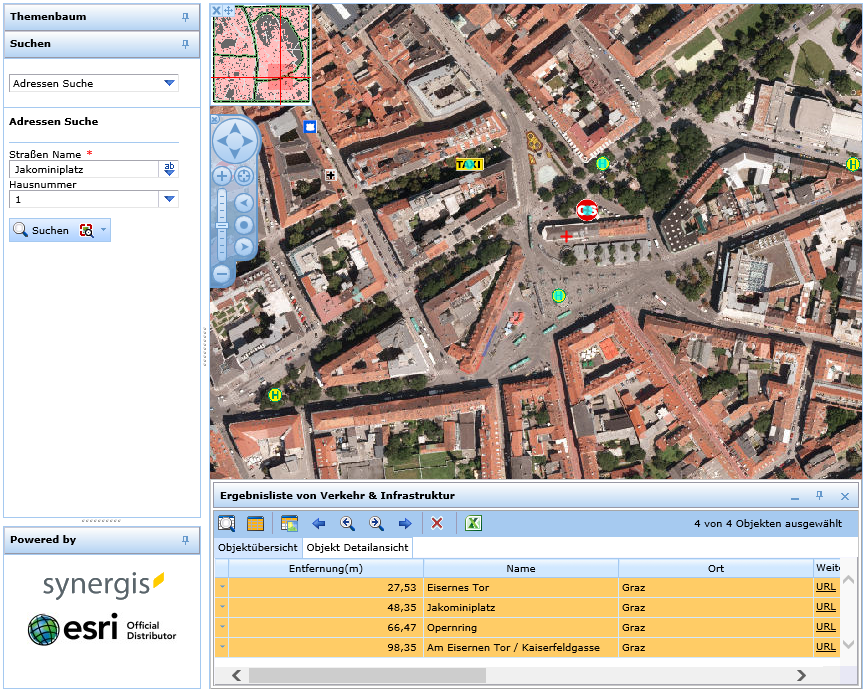The image size is (866, 693).
Task: Click the full extent globe button in navigation
Action: [242, 176]
